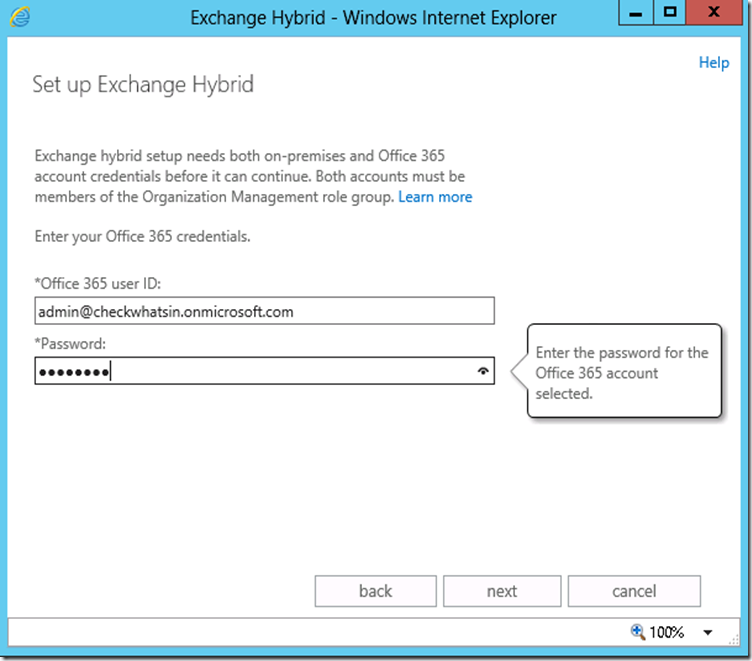Viewport: 752px width, 661px height.
Task: Click the '*Office 365 user ID:' label
Action: coord(98,283)
